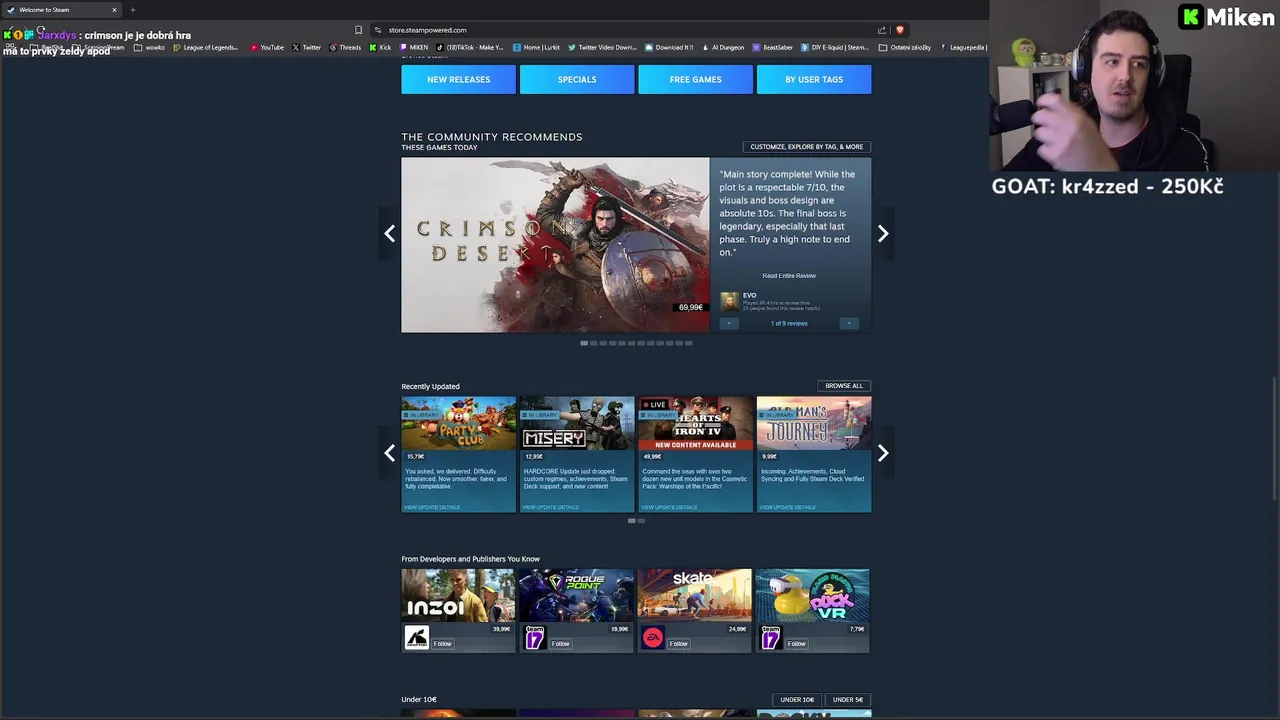
Task: Open the BeastSaber bookmark
Action: (x=773, y=47)
